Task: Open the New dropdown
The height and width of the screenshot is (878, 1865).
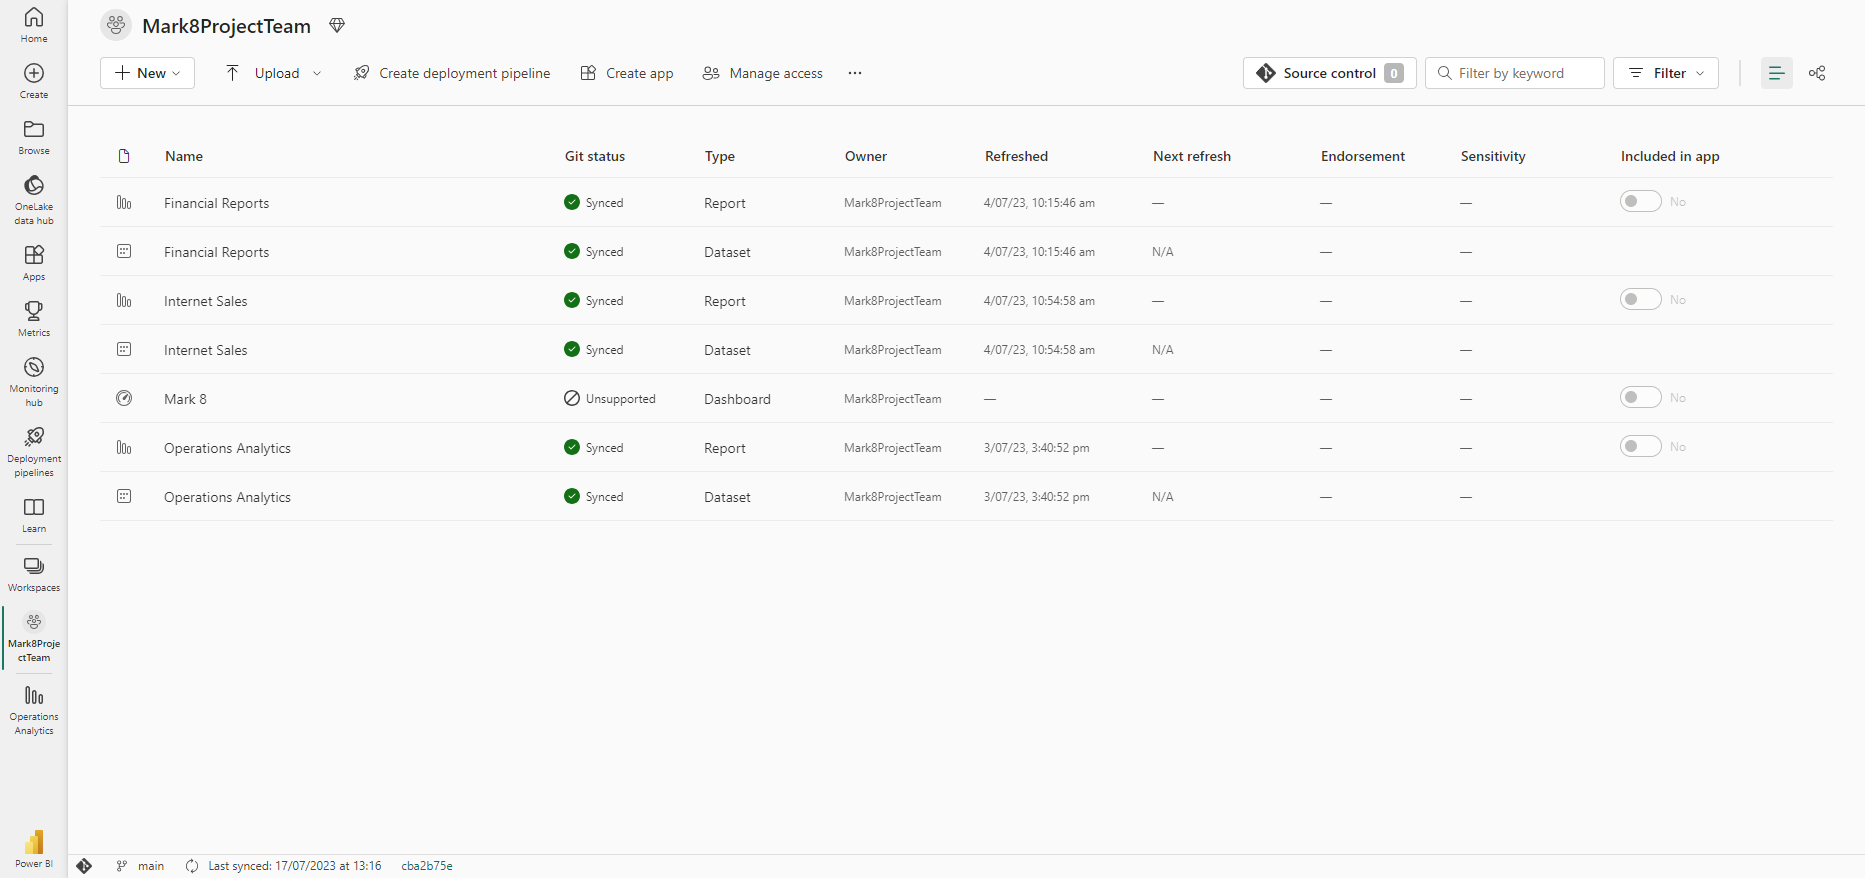Action: pos(147,73)
